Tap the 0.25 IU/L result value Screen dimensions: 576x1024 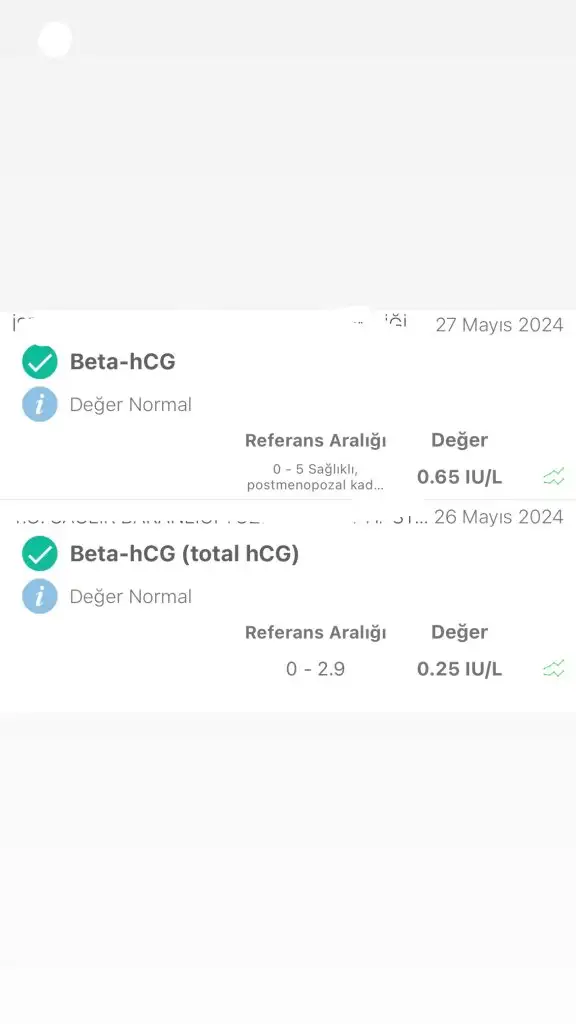460,669
